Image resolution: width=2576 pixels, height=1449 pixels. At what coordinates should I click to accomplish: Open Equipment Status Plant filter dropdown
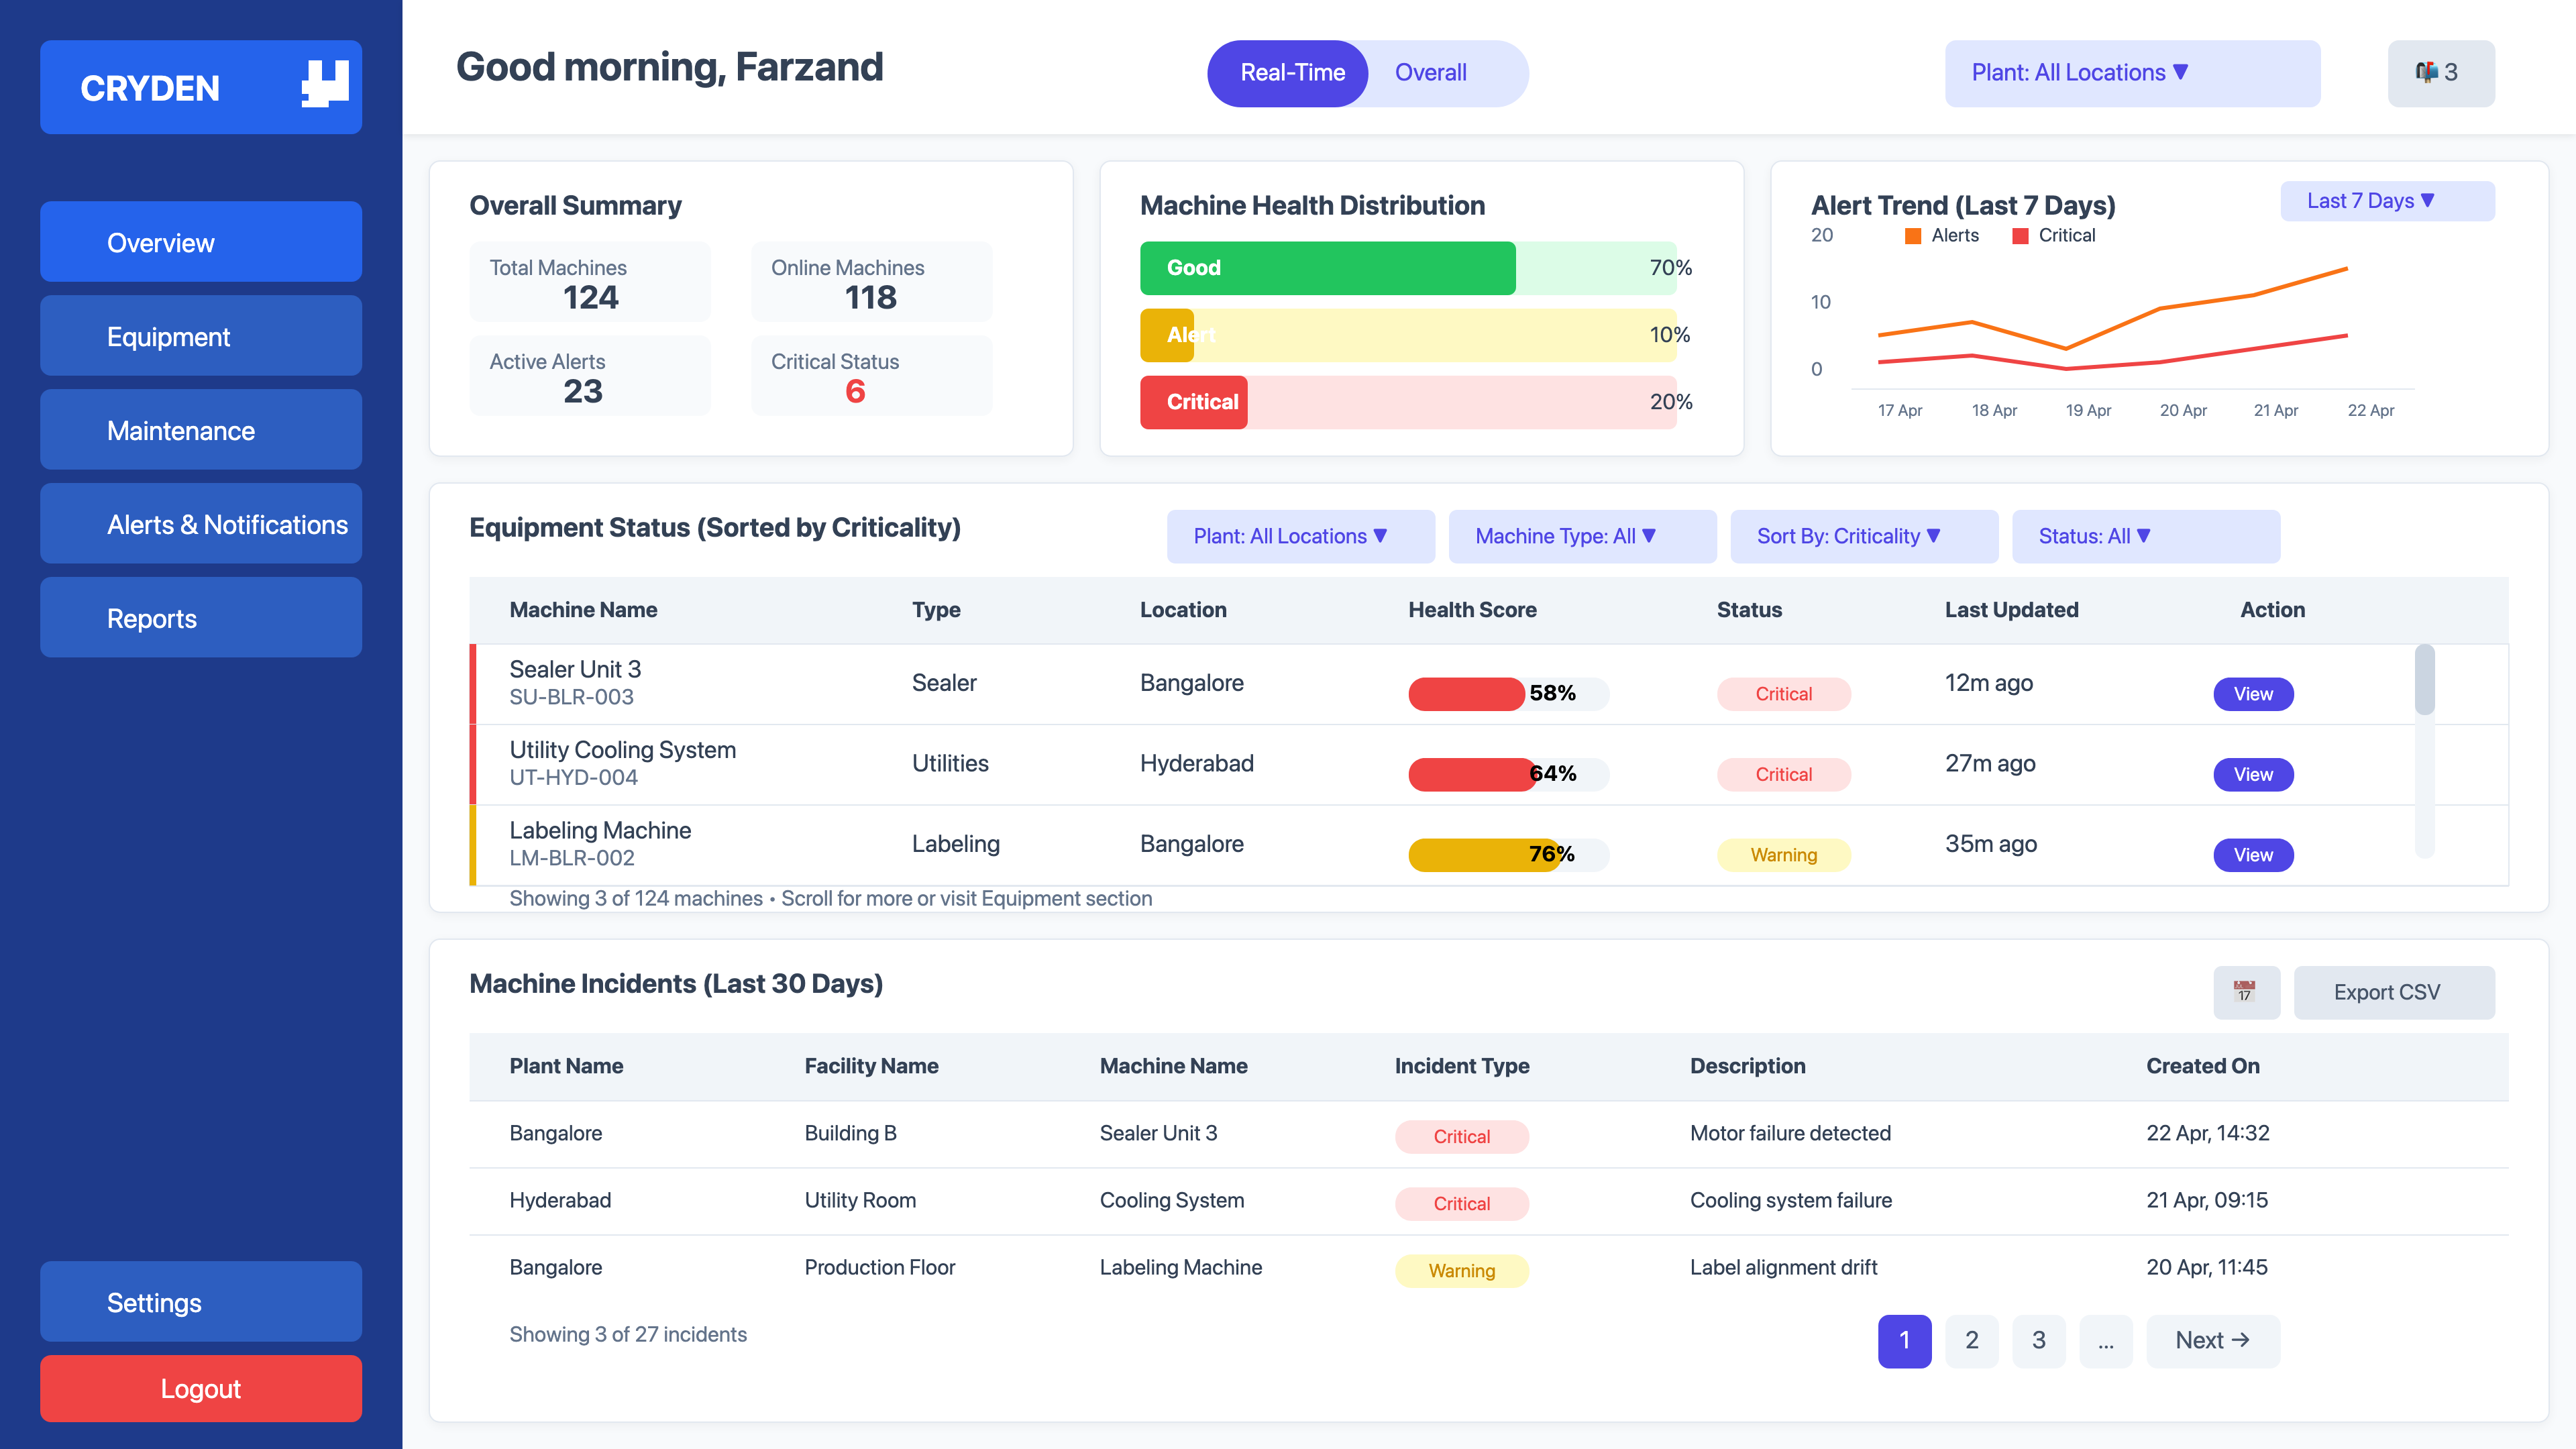pos(1300,536)
